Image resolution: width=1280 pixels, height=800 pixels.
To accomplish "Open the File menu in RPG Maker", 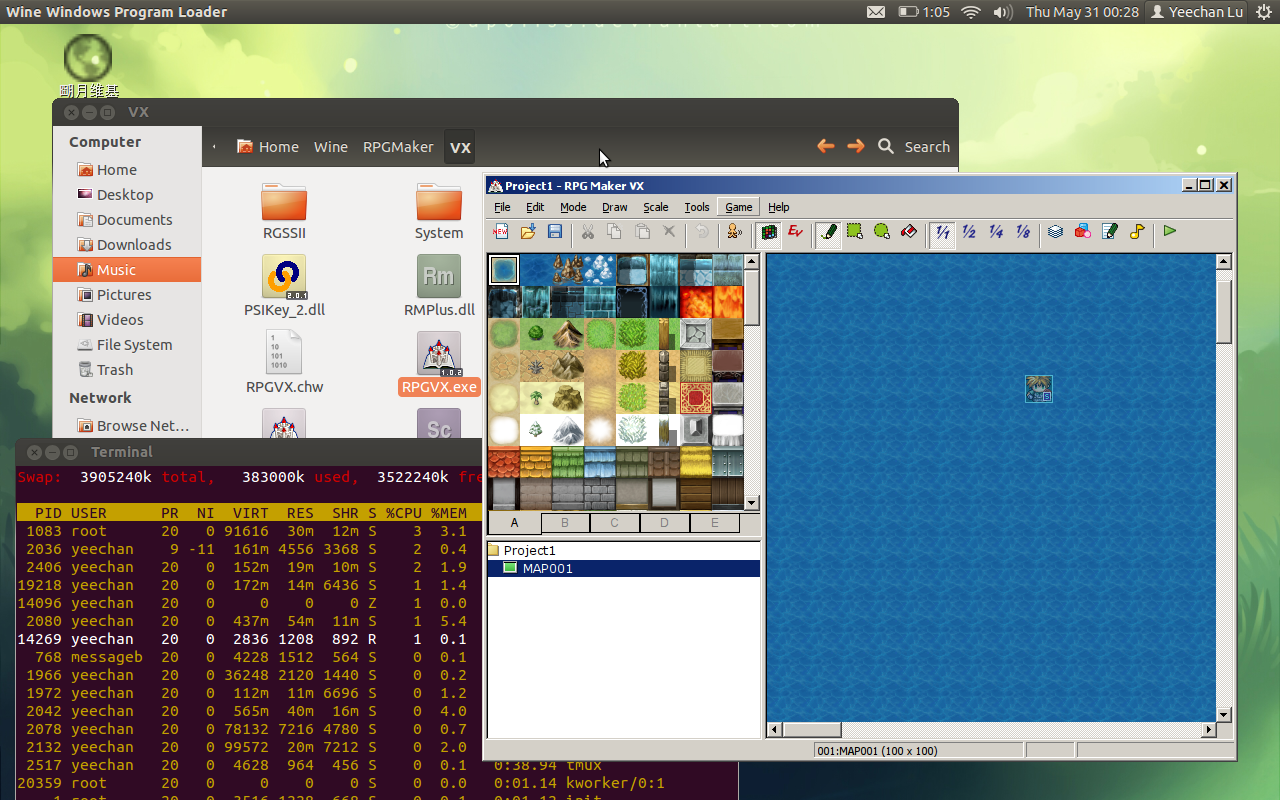I will click(x=502, y=207).
